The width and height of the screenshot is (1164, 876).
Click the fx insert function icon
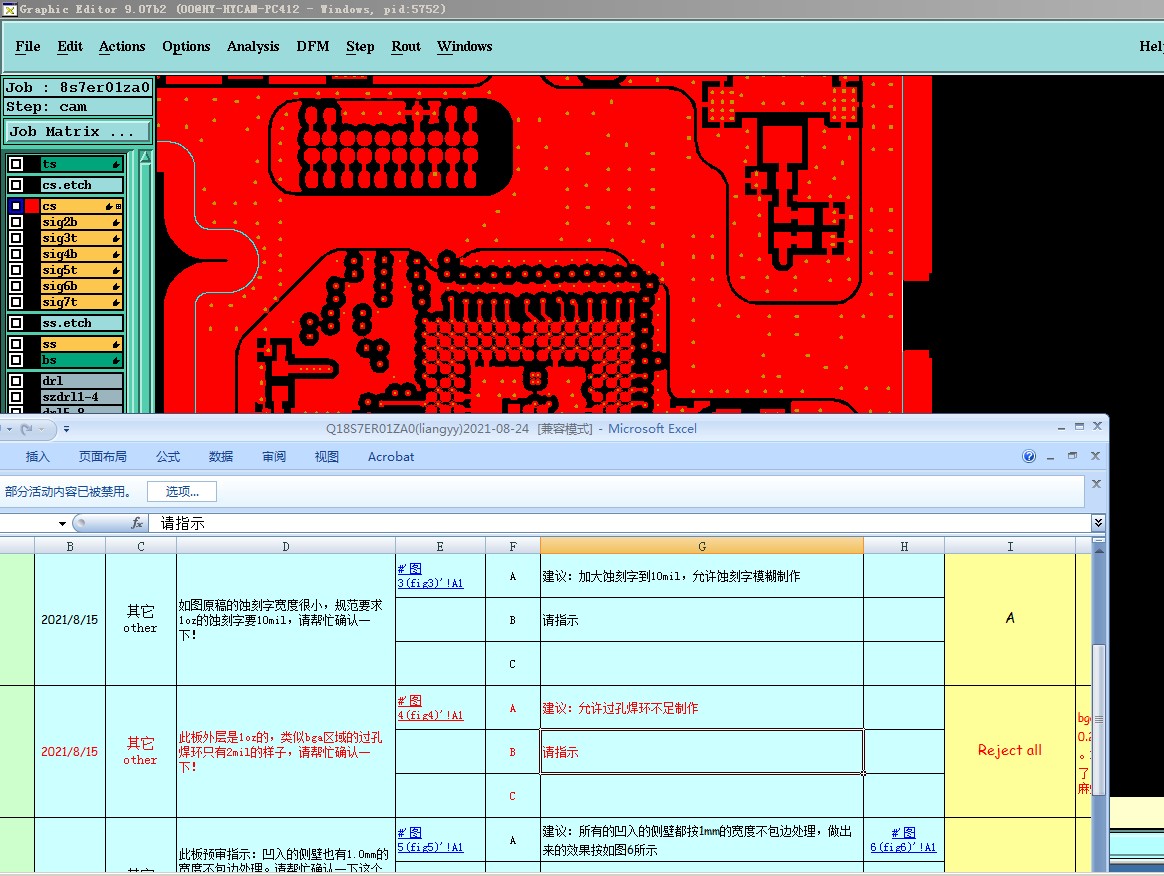point(137,523)
